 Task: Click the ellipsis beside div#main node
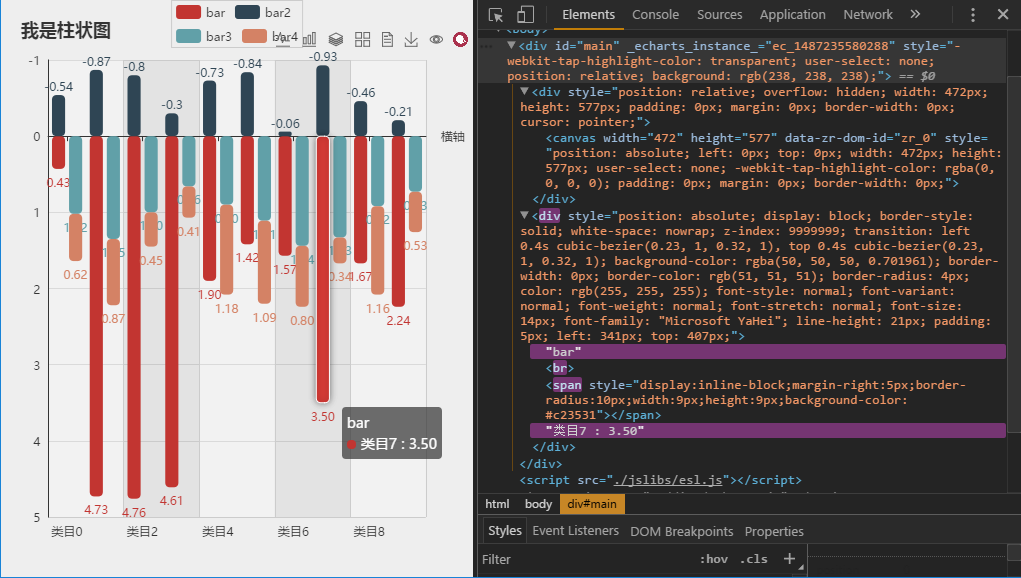tap(486, 46)
